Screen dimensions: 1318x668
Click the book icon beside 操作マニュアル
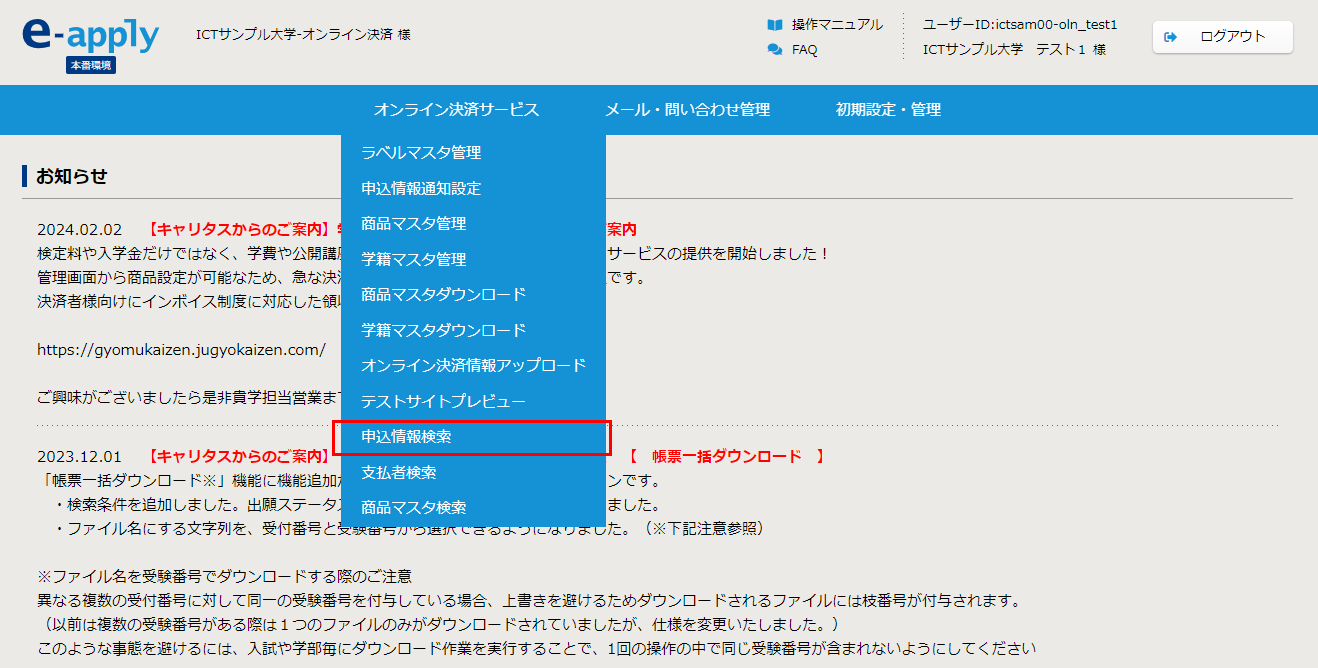774,25
